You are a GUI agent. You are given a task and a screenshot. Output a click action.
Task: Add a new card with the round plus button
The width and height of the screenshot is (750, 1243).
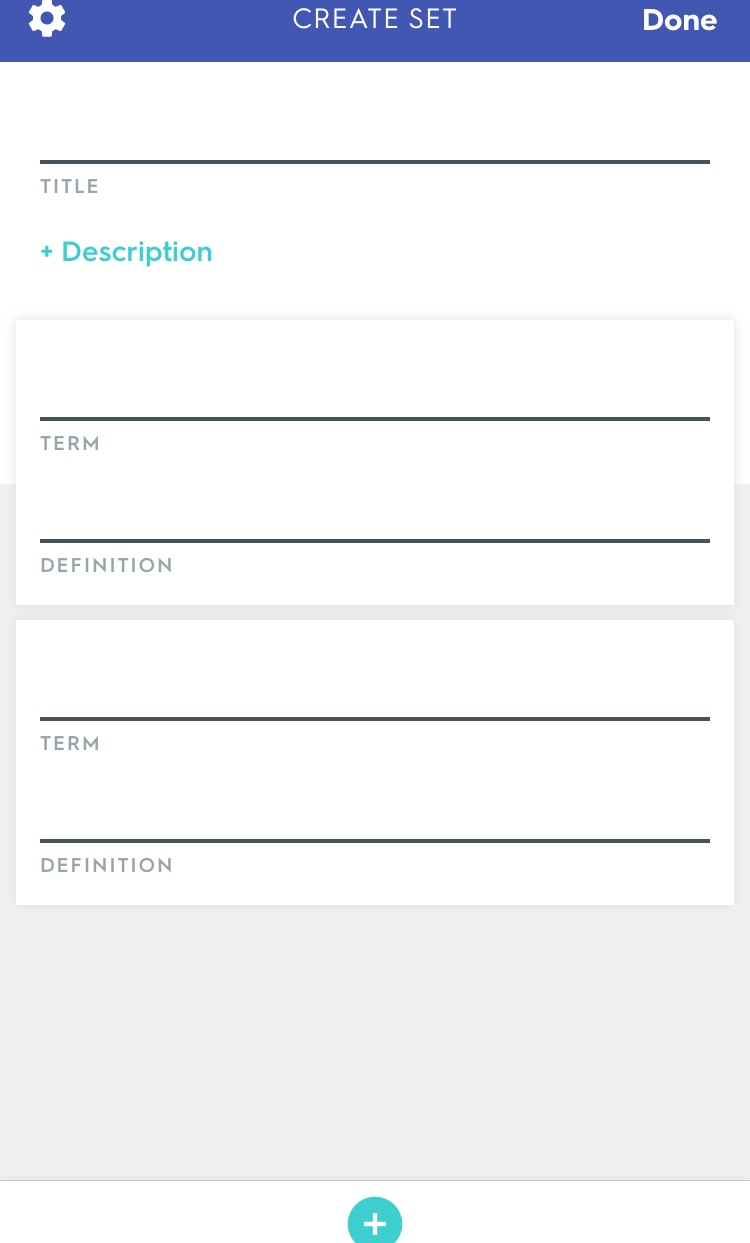[375, 1221]
